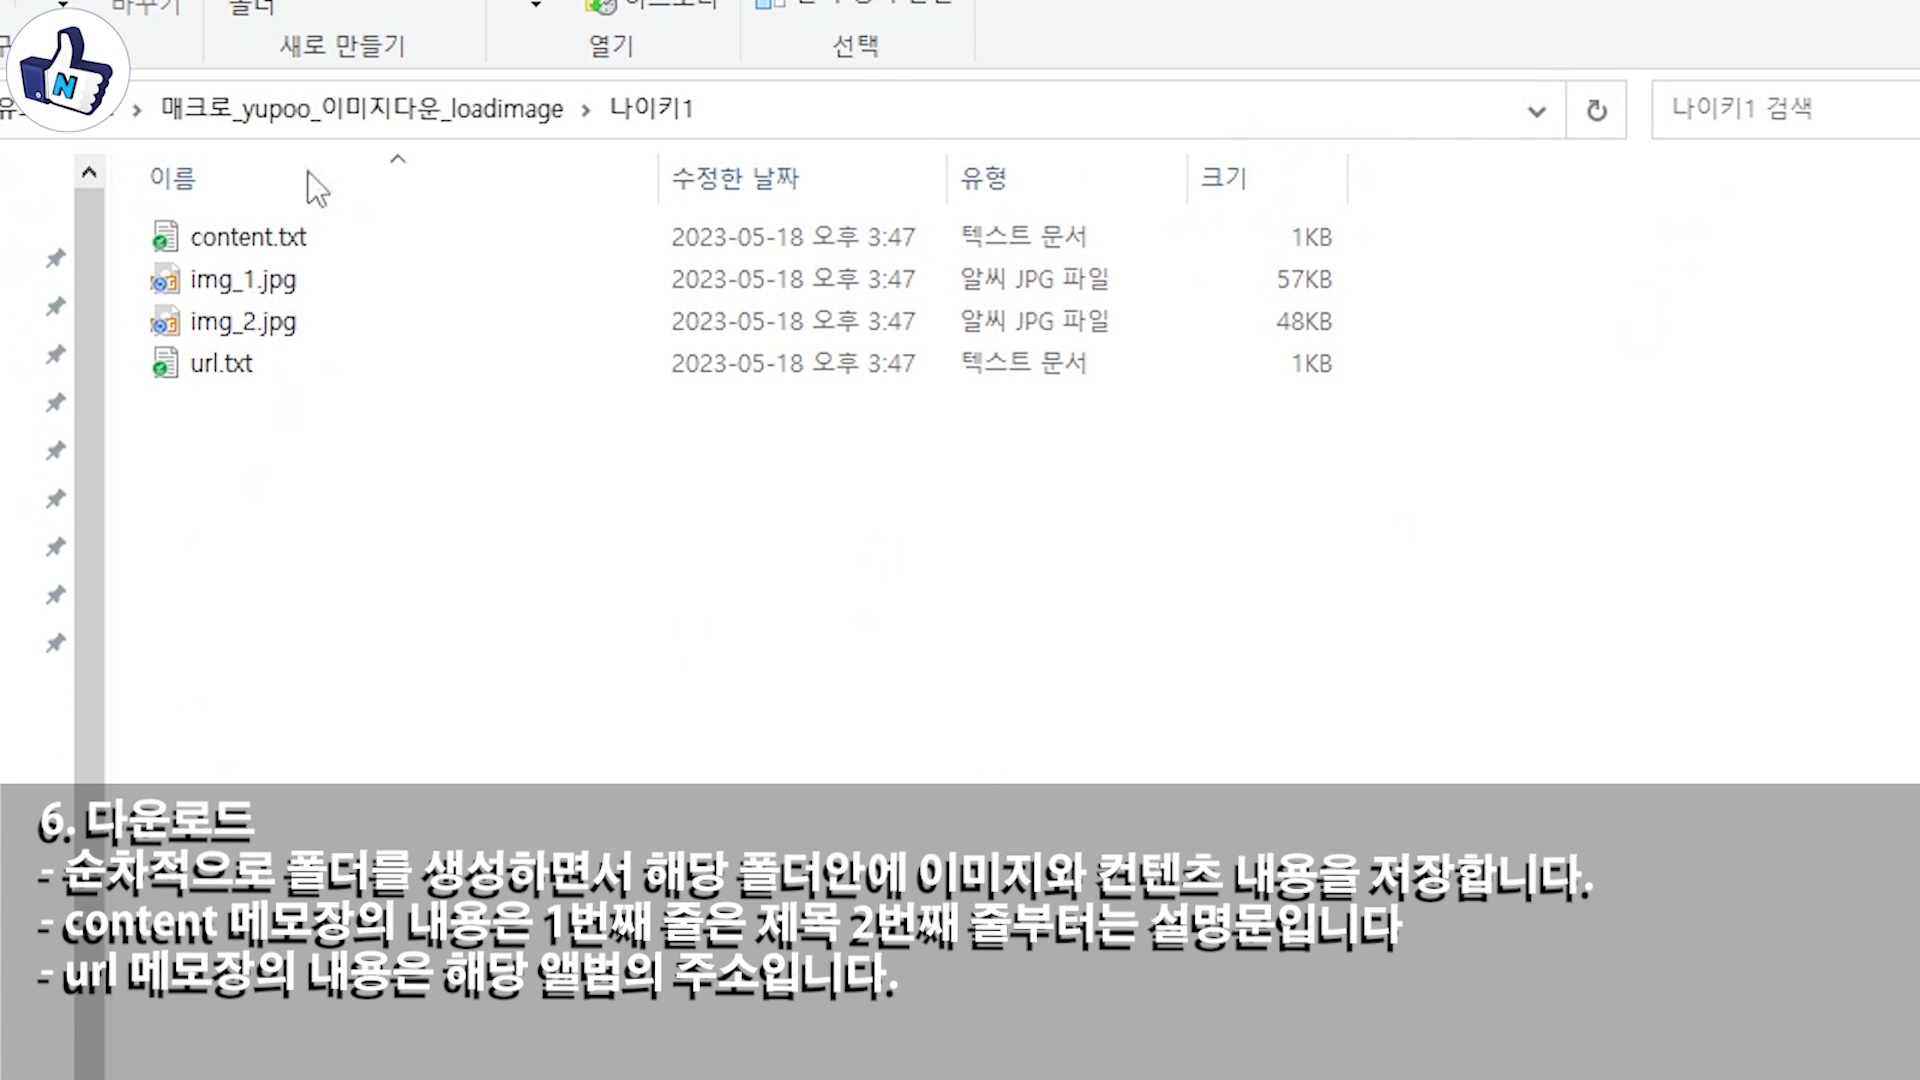
Task: Click the img_1.jpg file icon
Action: click(x=165, y=280)
